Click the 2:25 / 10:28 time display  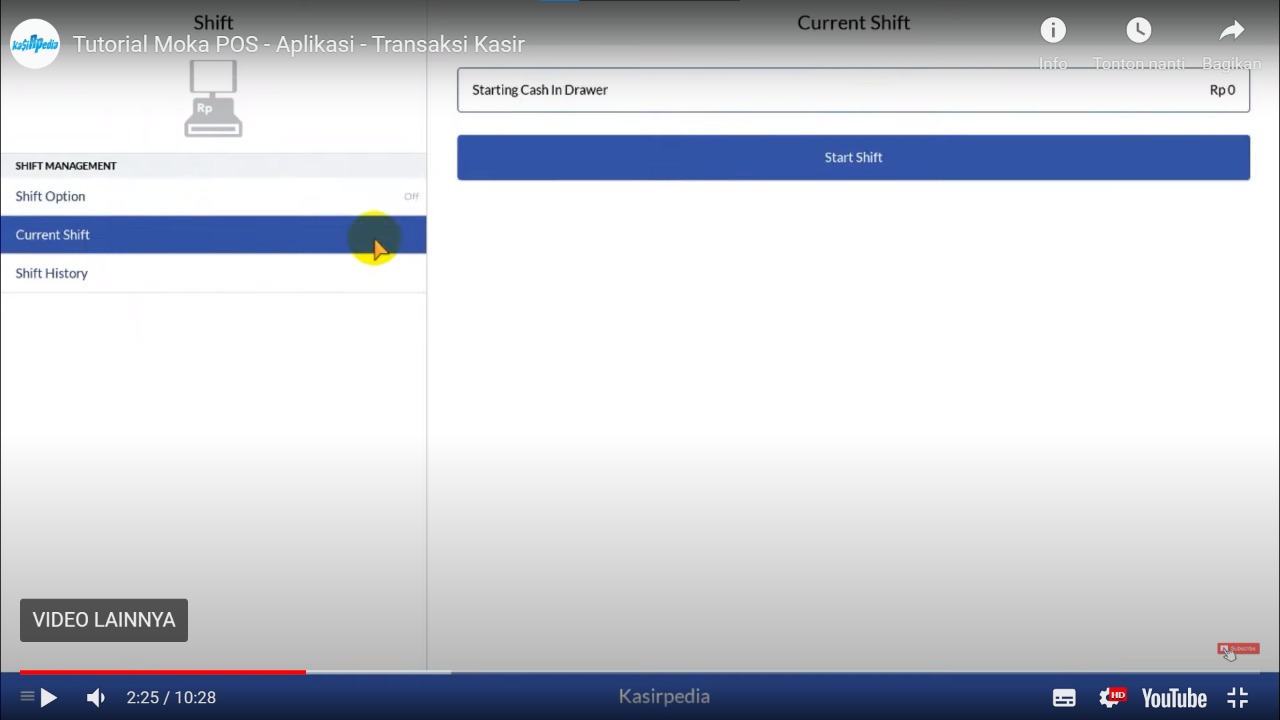click(171, 698)
